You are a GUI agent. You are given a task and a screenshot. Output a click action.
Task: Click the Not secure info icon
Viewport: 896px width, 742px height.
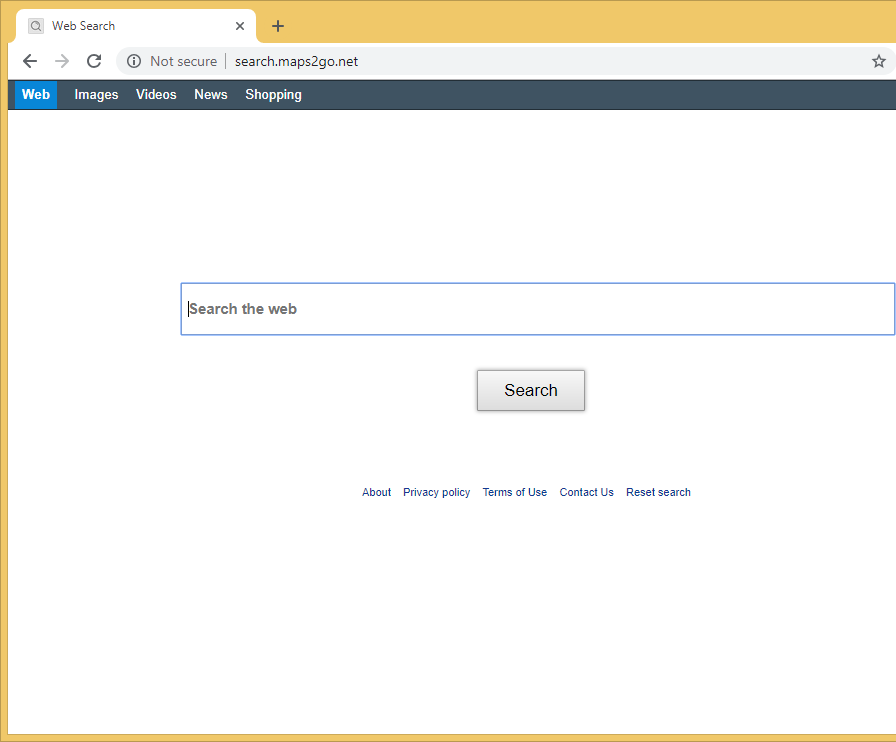134,61
